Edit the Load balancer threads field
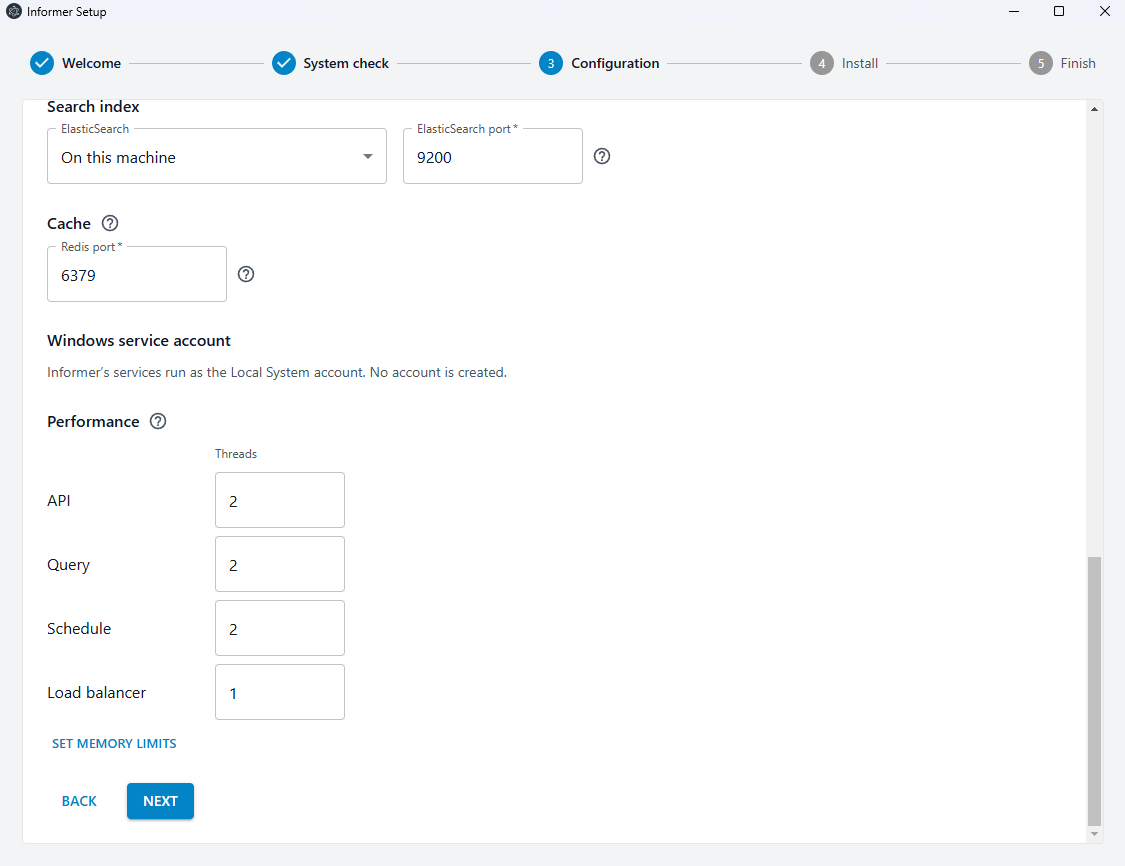 pyautogui.click(x=280, y=692)
